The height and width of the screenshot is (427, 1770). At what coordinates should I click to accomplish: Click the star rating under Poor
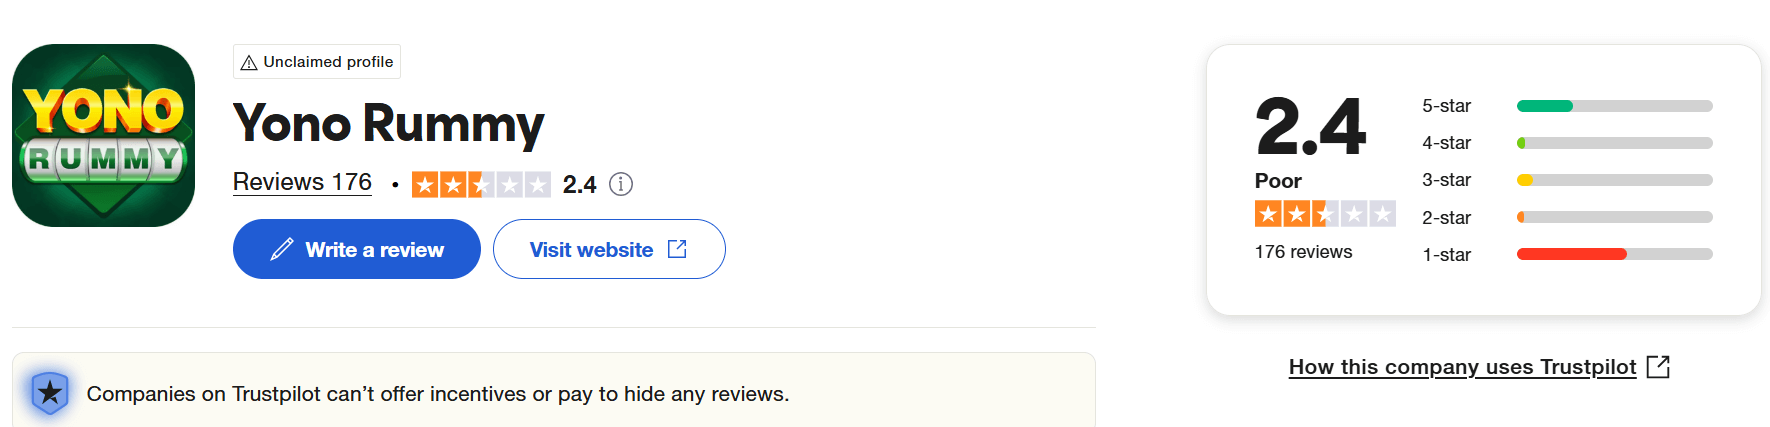(1325, 213)
